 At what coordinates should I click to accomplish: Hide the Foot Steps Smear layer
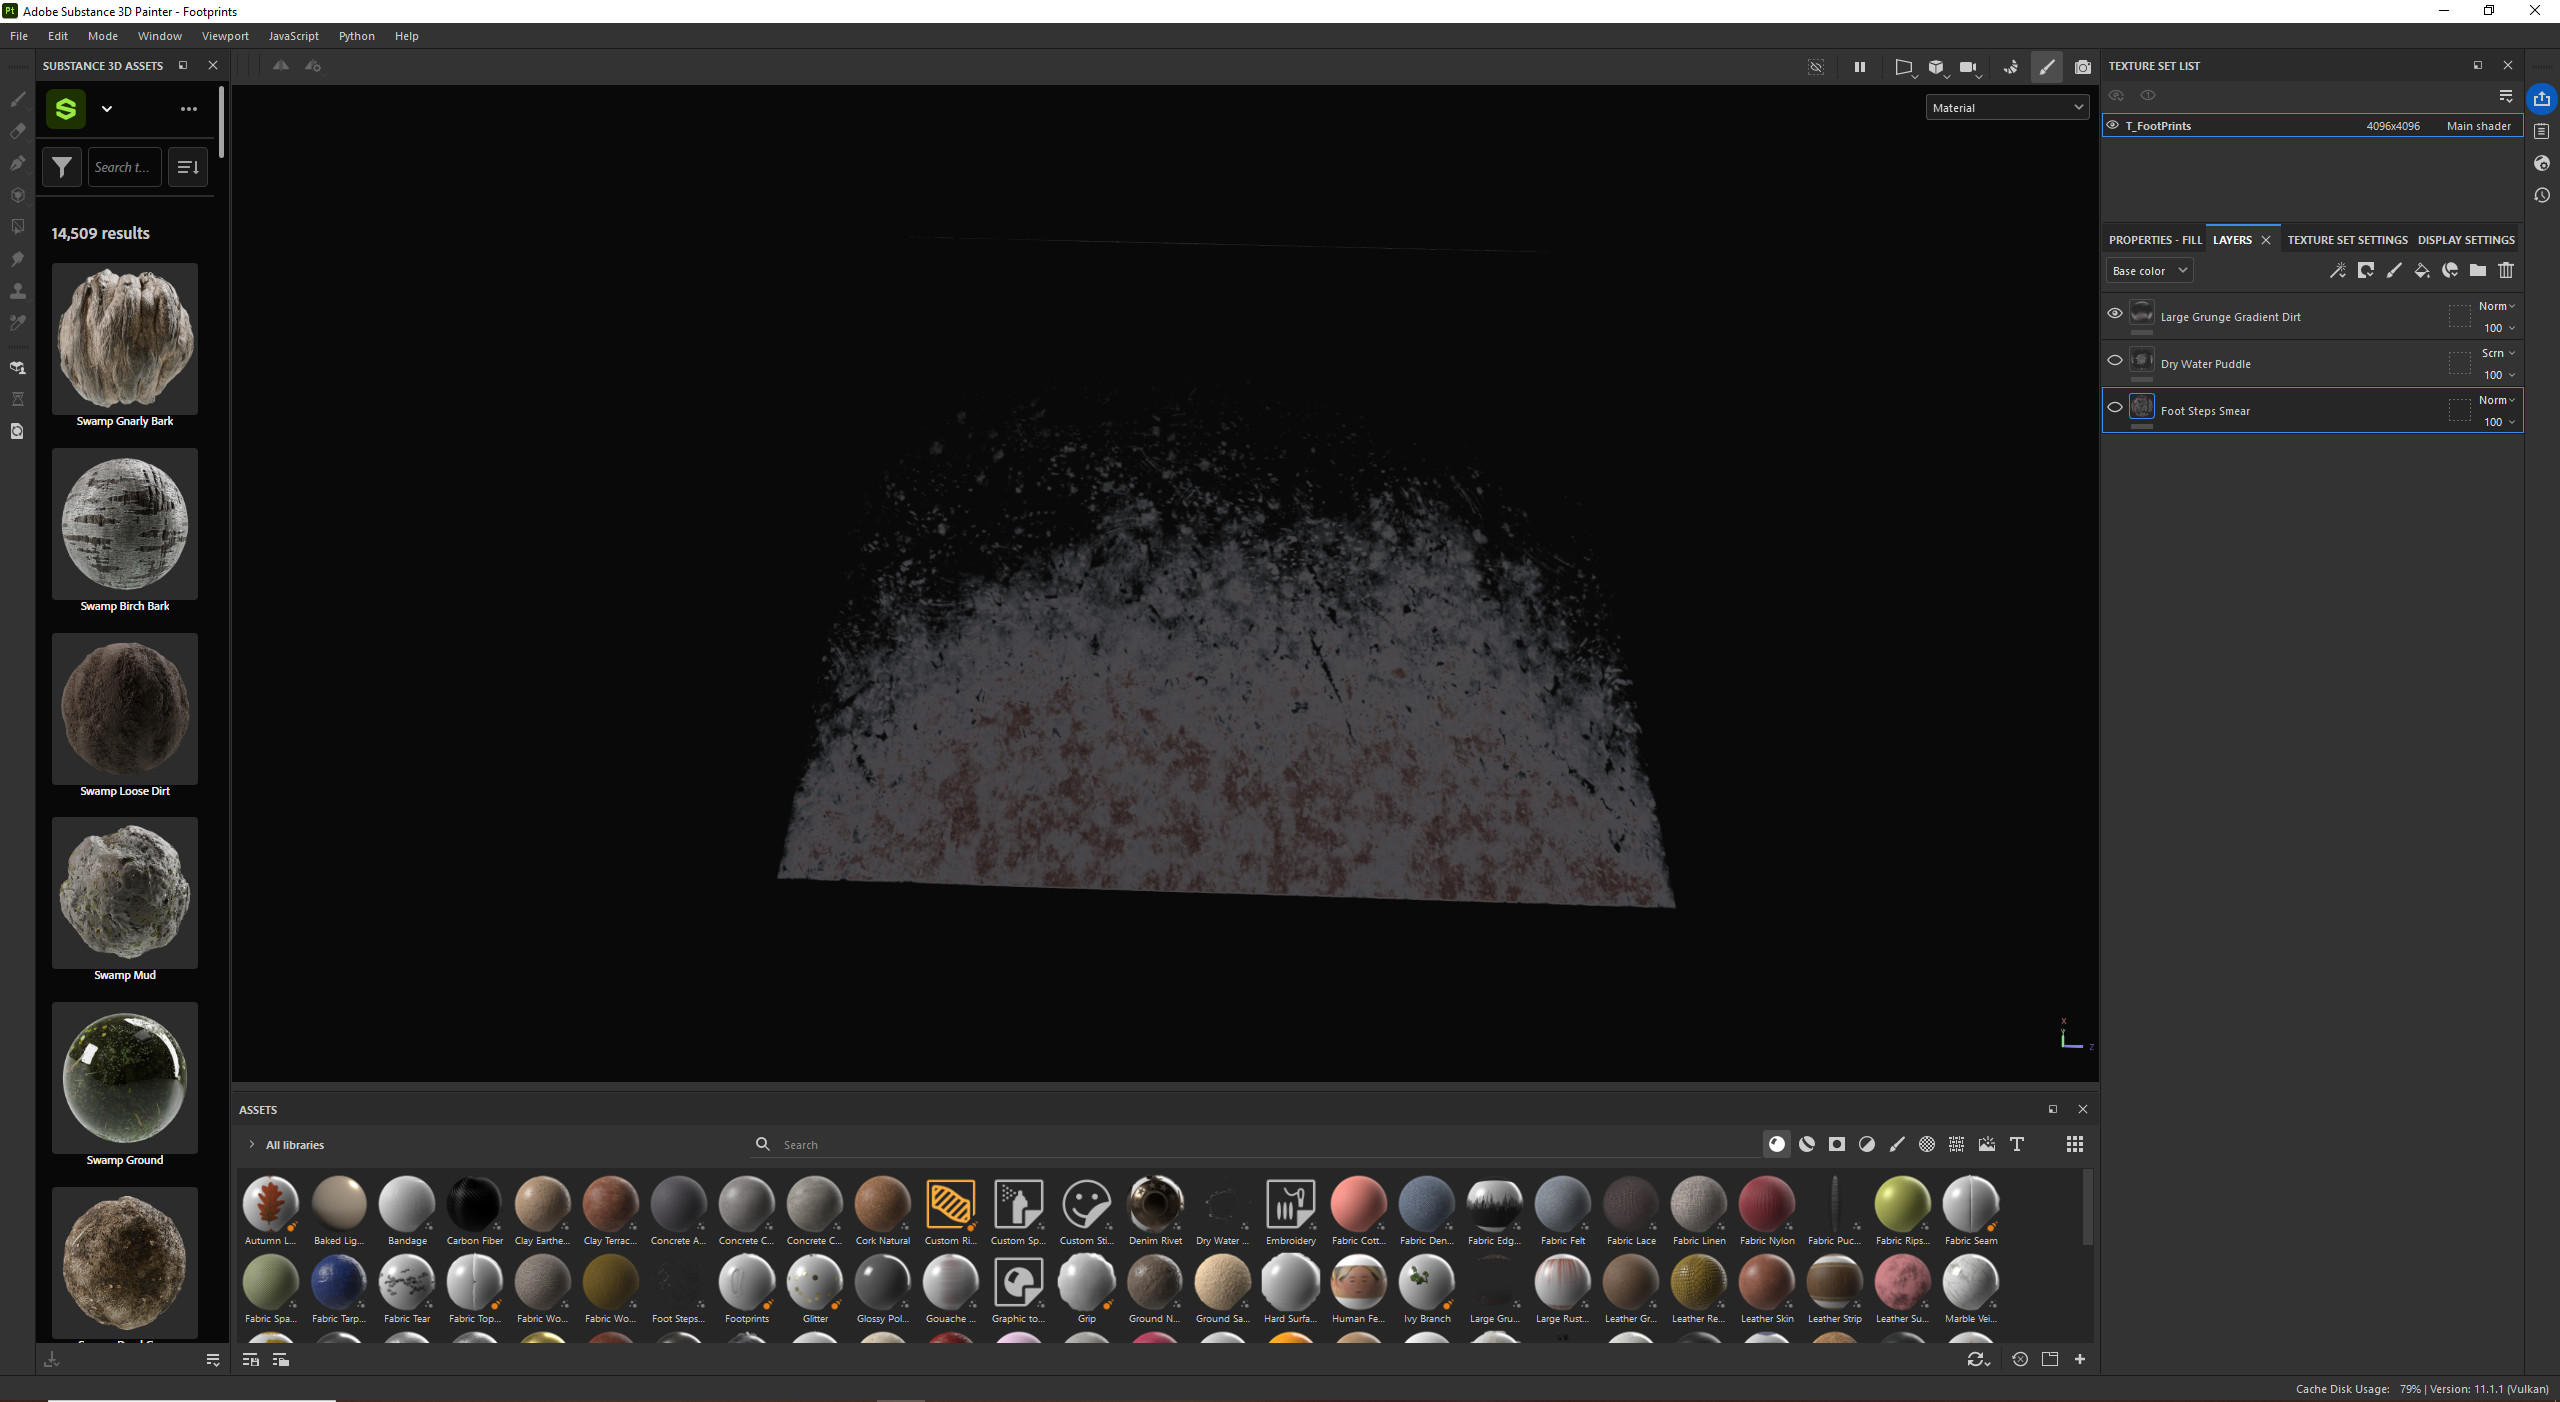2115,407
